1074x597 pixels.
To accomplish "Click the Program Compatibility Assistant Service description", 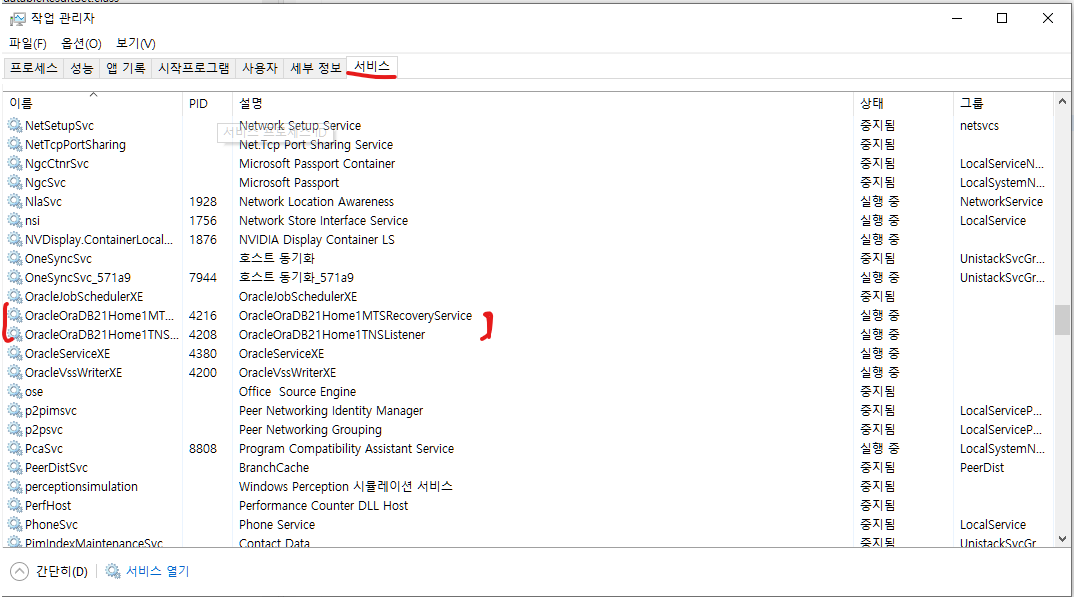I will [x=347, y=448].
